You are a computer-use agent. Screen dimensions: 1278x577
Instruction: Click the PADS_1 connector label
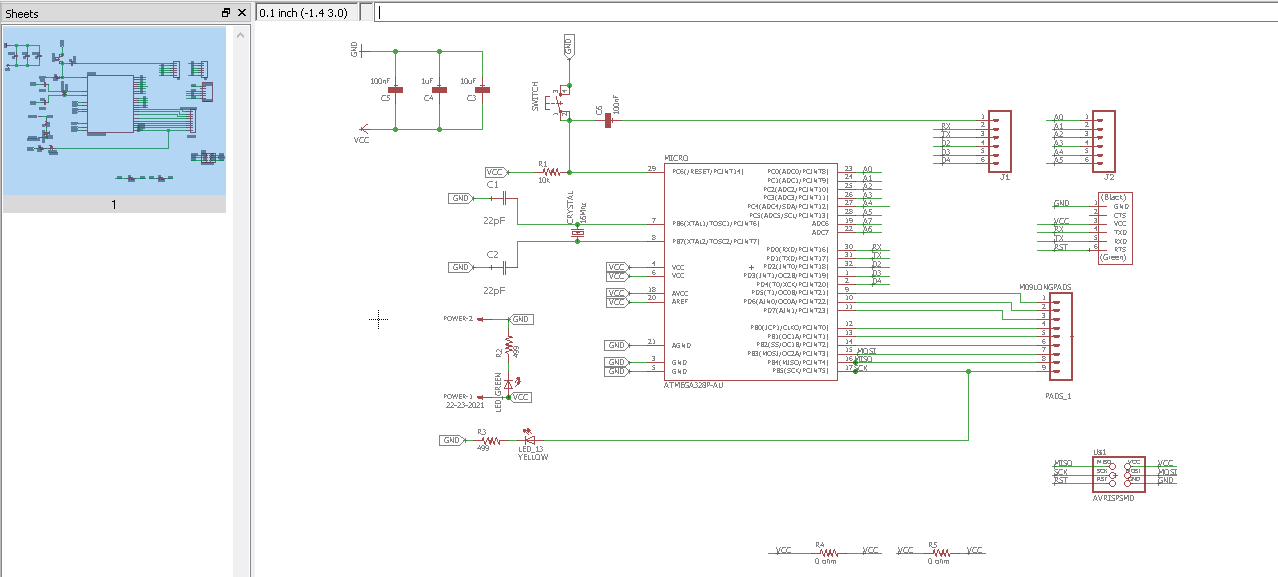(x=1057, y=396)
